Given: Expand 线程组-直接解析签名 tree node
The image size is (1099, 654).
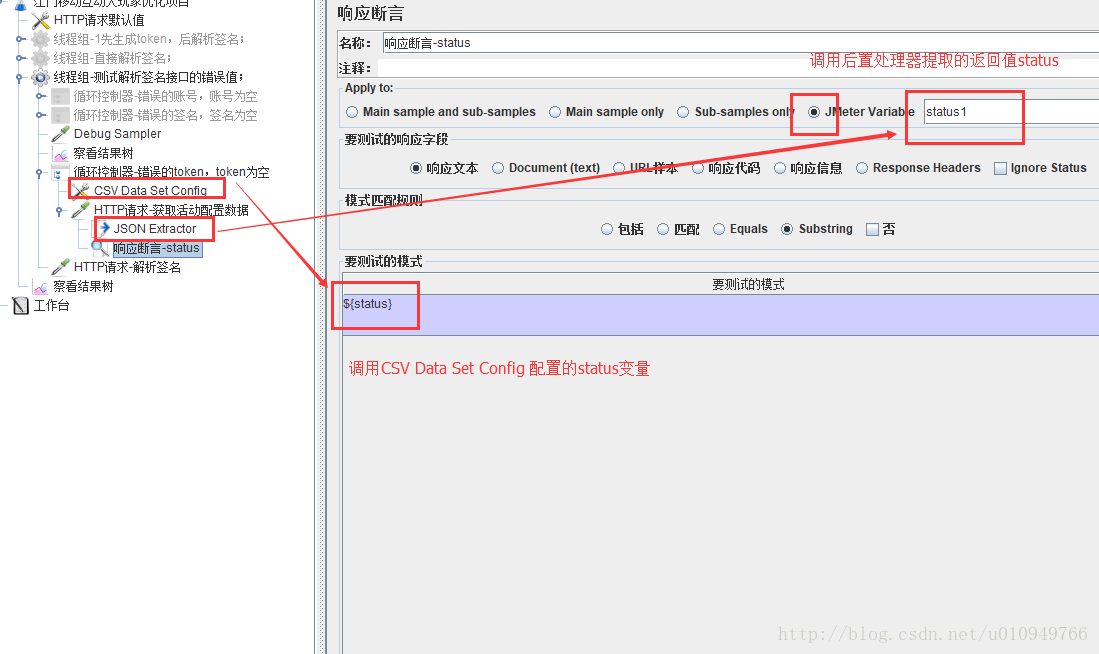Looking at the screenshot, I should pos(20,58).
